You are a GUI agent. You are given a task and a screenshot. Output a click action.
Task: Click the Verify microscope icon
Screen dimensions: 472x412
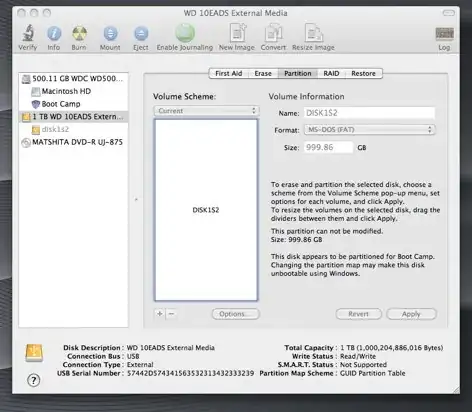click(x=28, y=33)
